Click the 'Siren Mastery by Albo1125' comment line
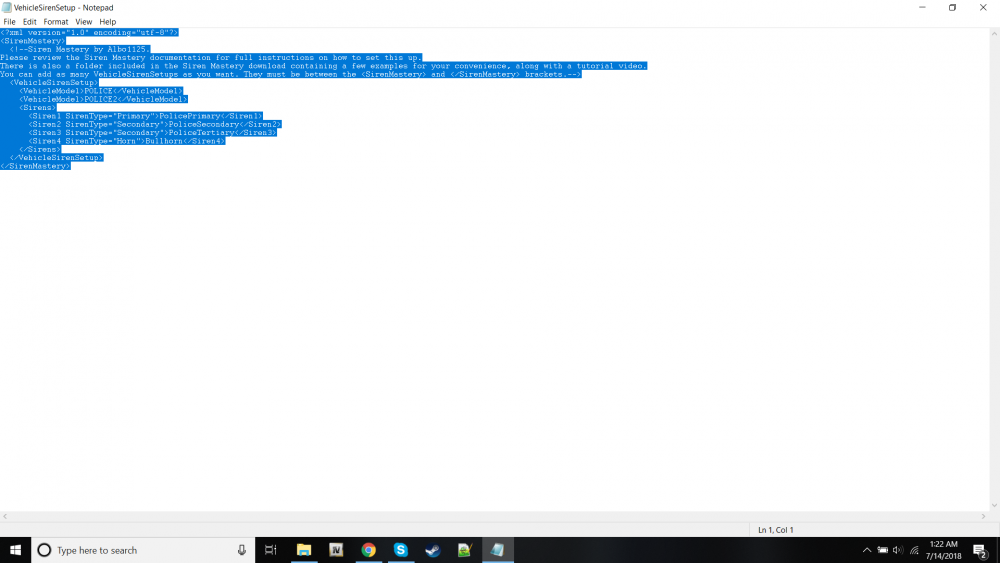This screenshot has height=563, width=1000. pos(80,49)
